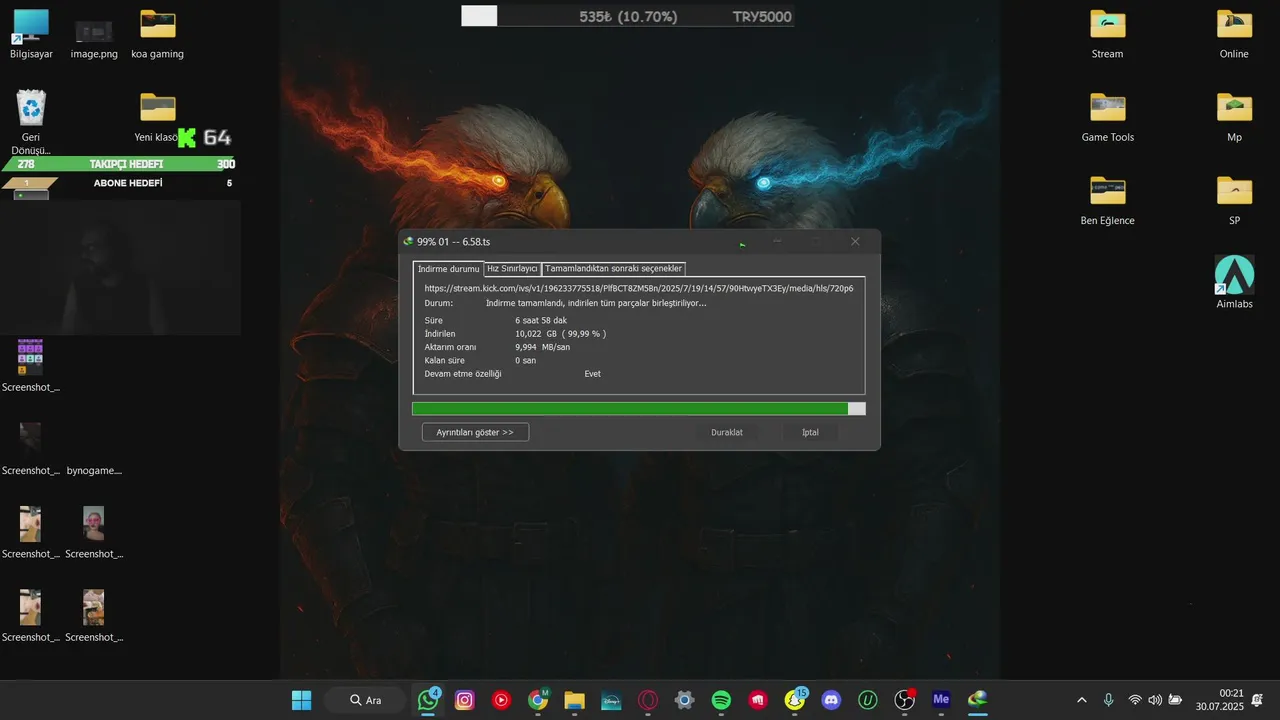Screen dimensions: 1280x720
Task: Open Tamamlandıktan sonraki seçenekler tab
Action: point(613,269)
